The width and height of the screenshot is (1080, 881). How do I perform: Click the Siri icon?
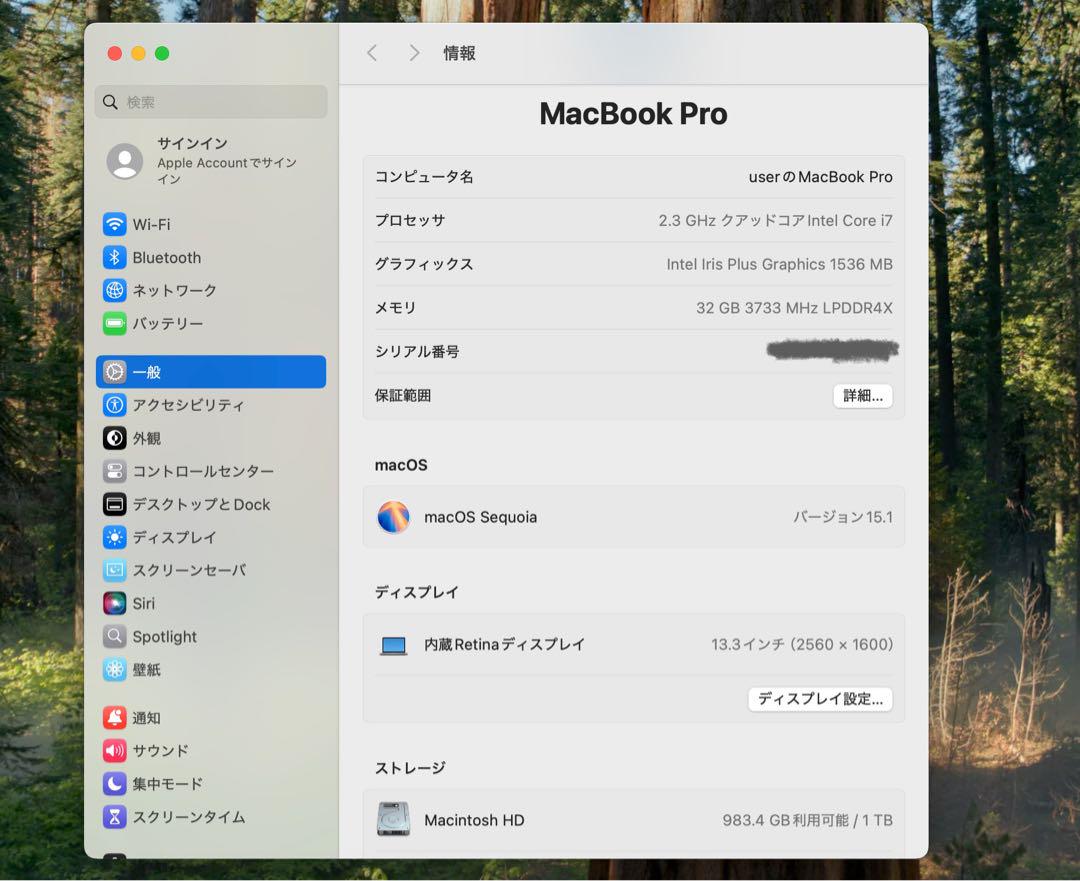[x=114, y=603]
